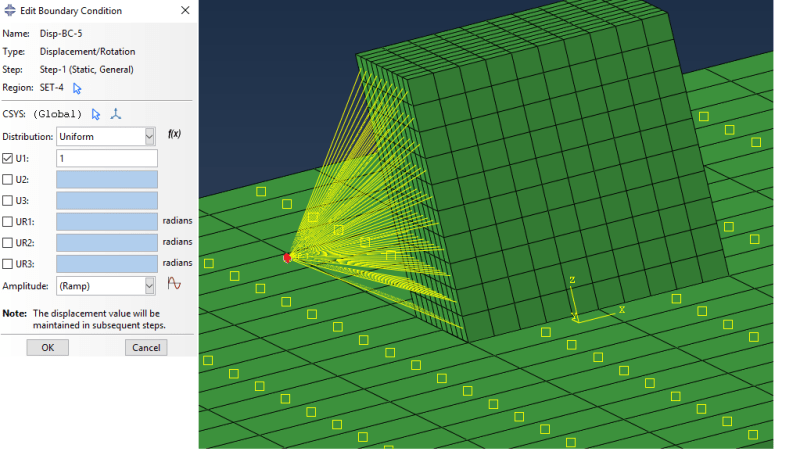Enable the UR2 rotation checkbox
Screen dimensions: 800x473
pos(8,242)
